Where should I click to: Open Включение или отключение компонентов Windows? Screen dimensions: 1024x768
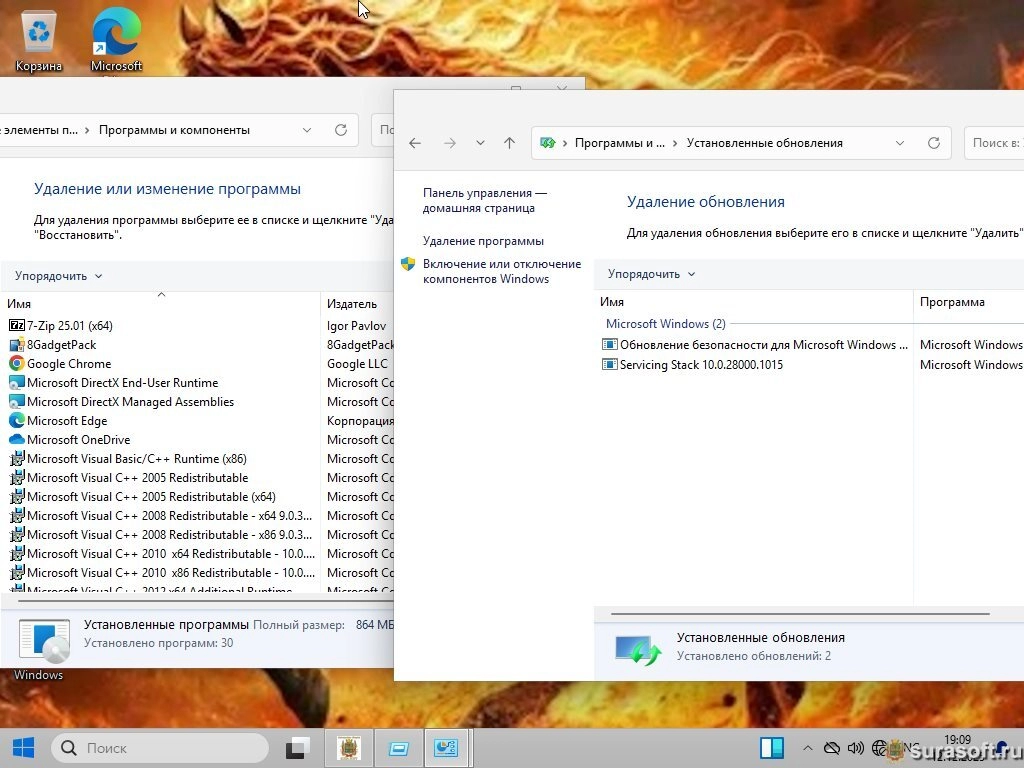502,271
